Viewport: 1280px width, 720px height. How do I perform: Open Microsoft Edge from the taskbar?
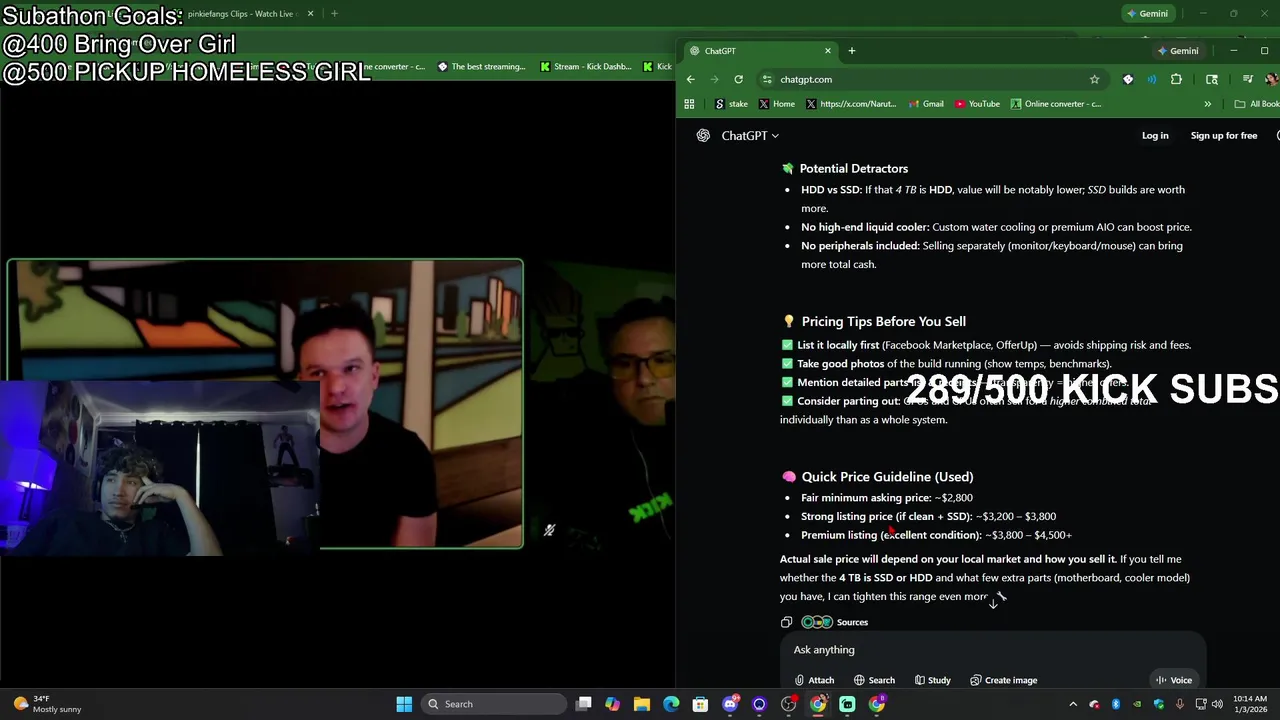(x=671, y=704)
